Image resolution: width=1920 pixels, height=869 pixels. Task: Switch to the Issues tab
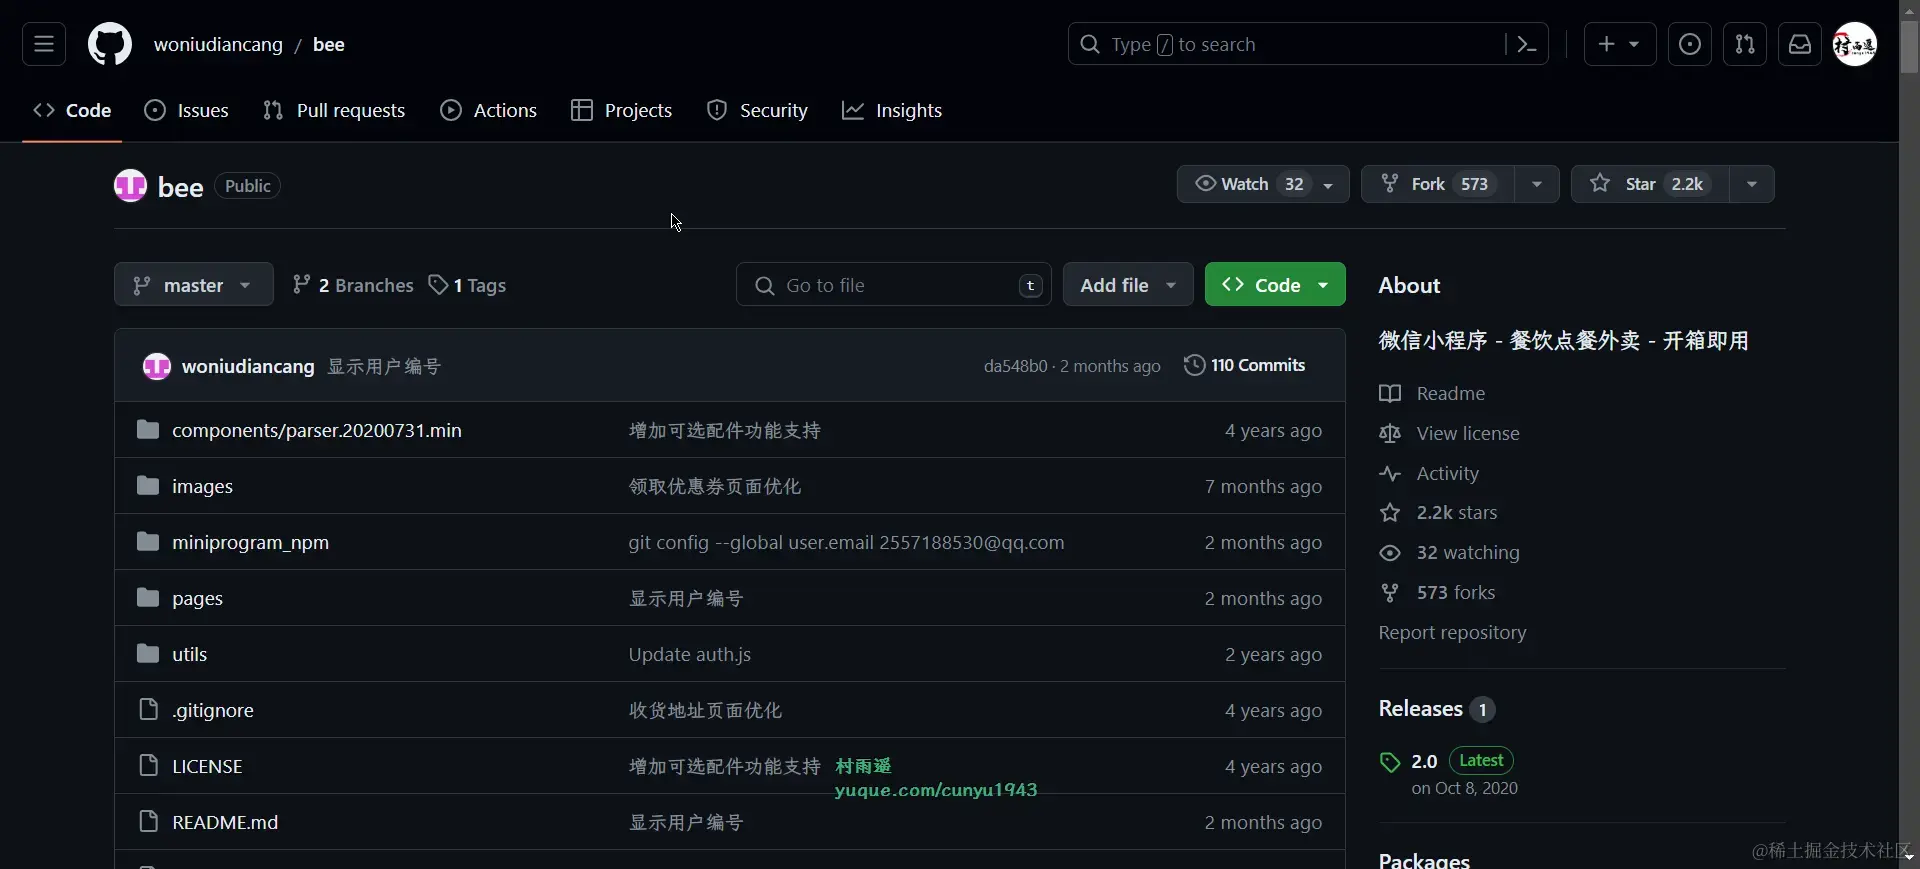point(187,110)
